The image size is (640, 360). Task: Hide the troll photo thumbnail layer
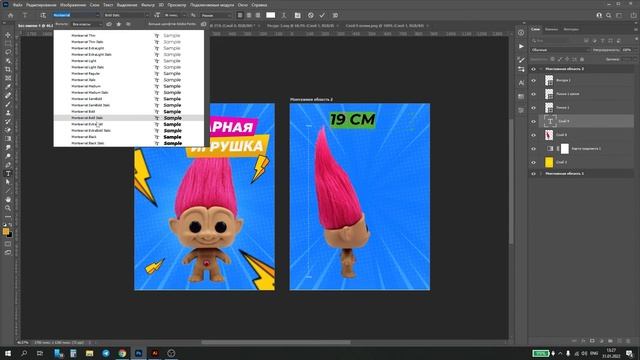(x=533, y=135)
